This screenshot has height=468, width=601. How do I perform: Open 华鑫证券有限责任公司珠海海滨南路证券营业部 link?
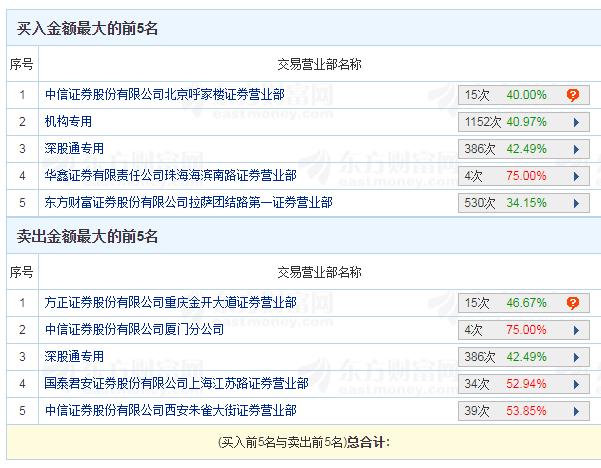(x=171, y=176)
